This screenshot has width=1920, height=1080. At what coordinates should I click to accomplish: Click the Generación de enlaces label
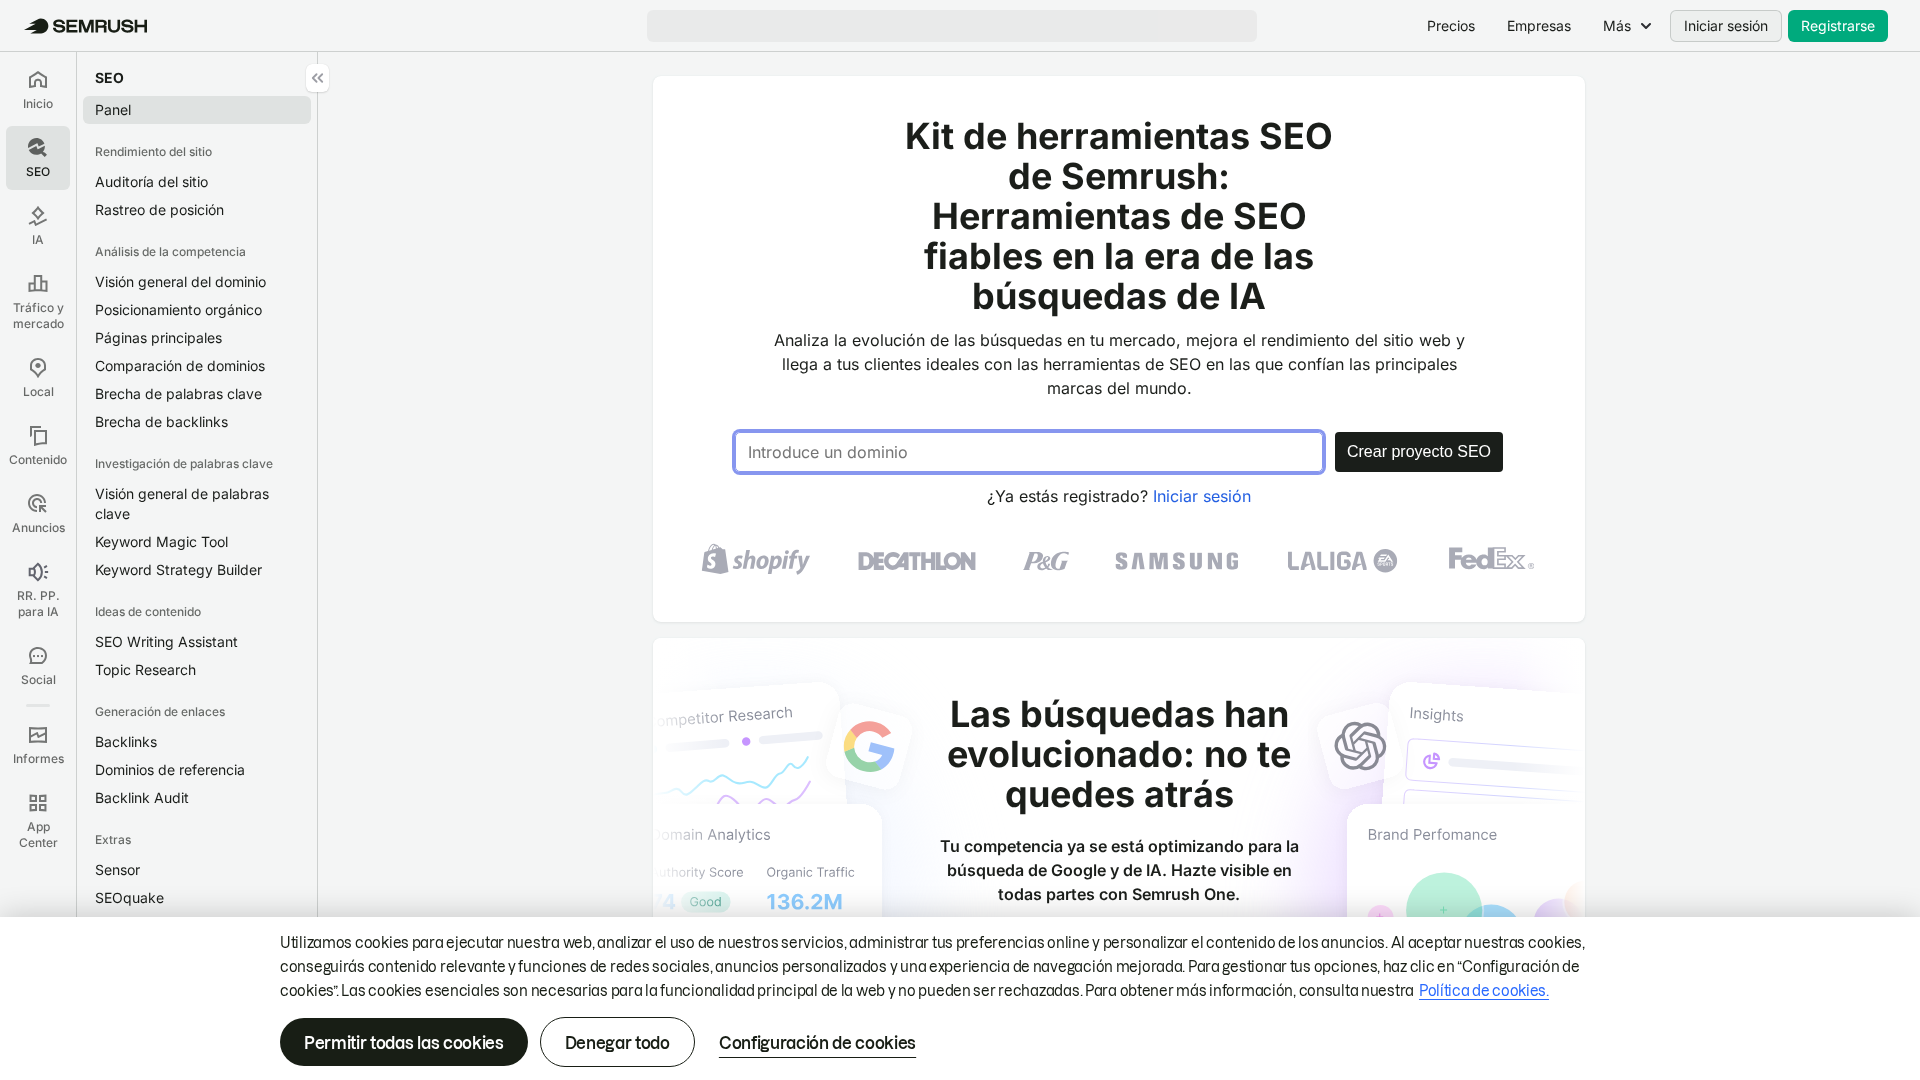[x=160, y=712]
